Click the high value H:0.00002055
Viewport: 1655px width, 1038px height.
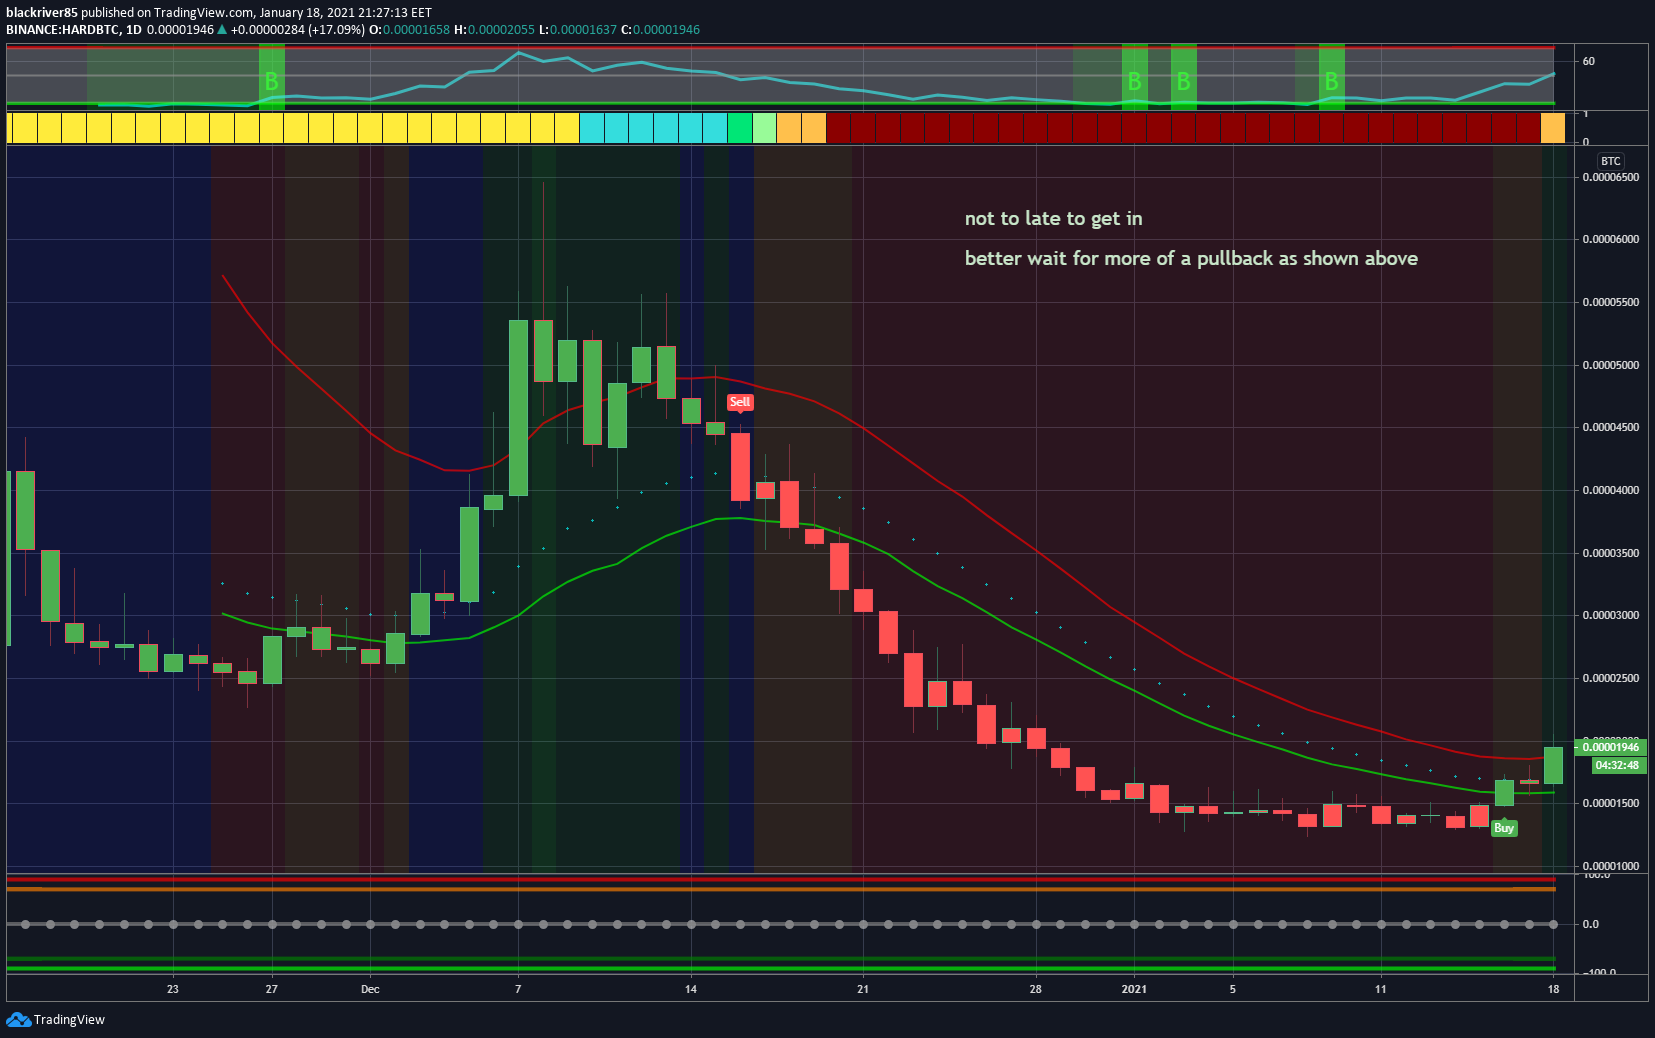click(x=494, y=30)
